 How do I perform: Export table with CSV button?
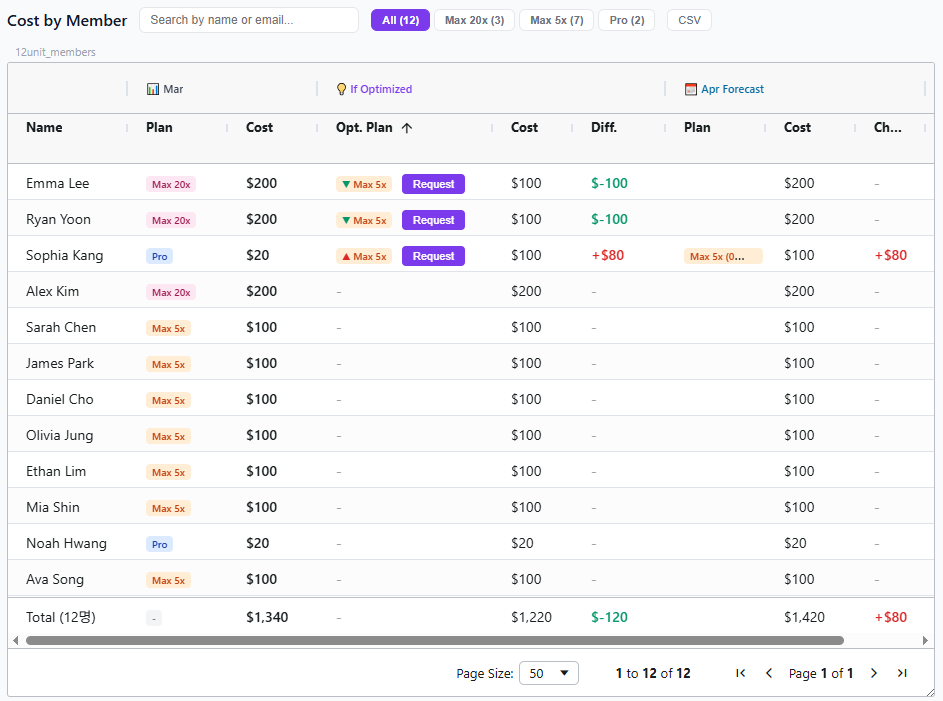(x=689, y=20)
